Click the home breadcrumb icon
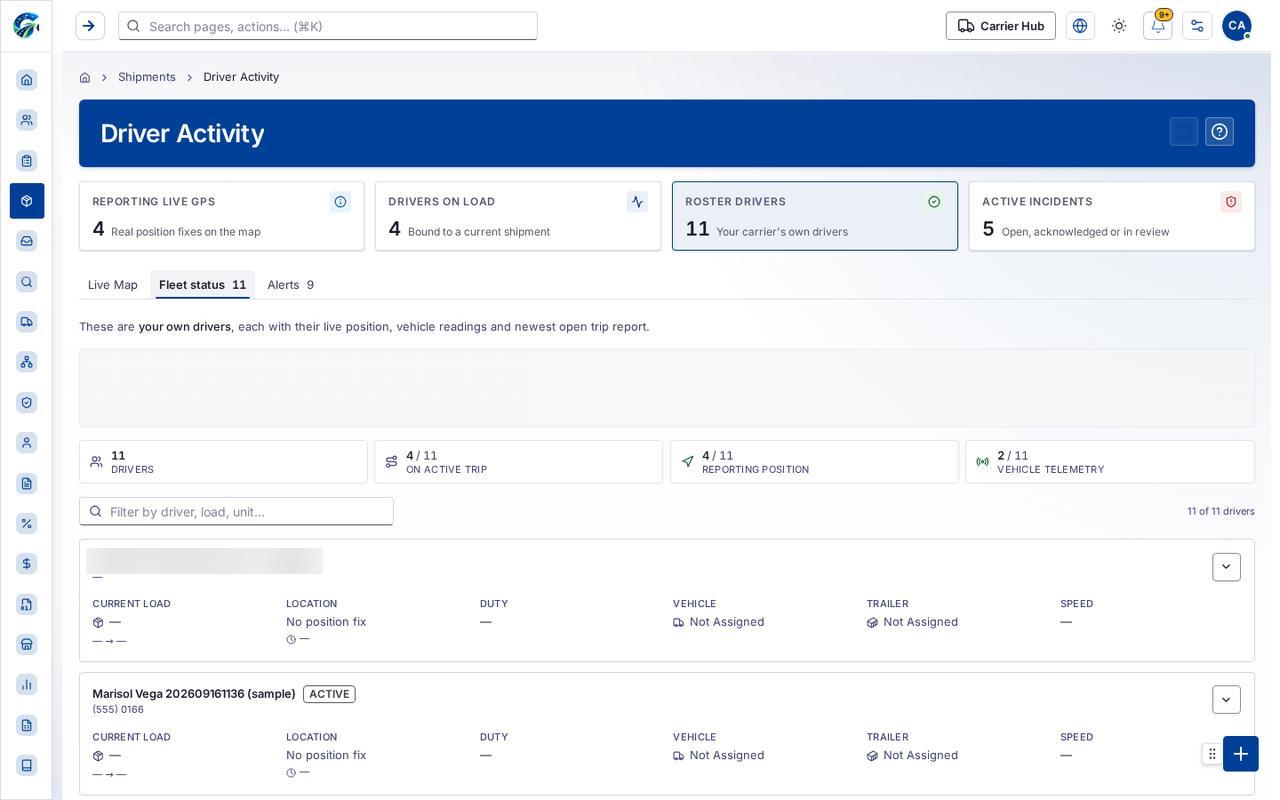The height and width of the screenshot is (800, 1280). click(85, 77)
